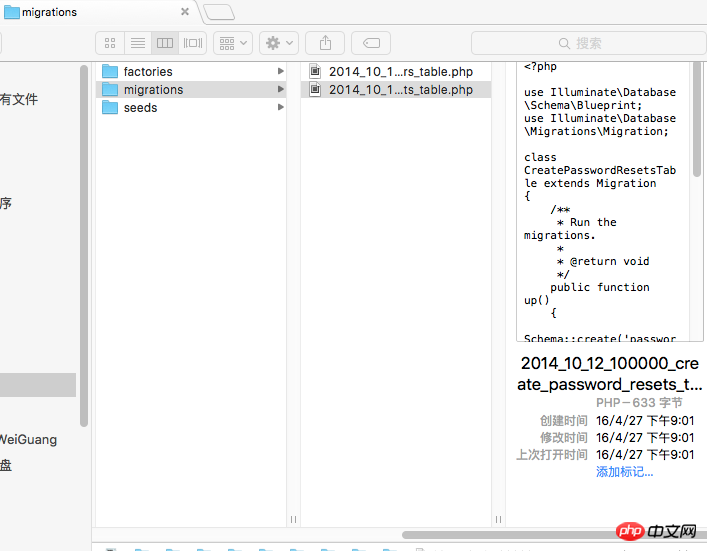Select file 2014_10_1...ts_table.php
The image size is (707, 551).
tap(396, 89)
